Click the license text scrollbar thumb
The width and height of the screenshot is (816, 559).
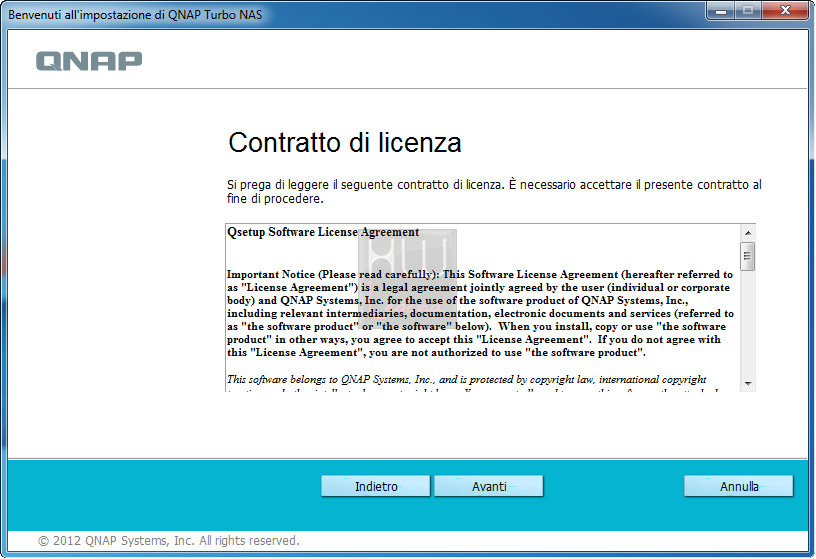point(748,256)
